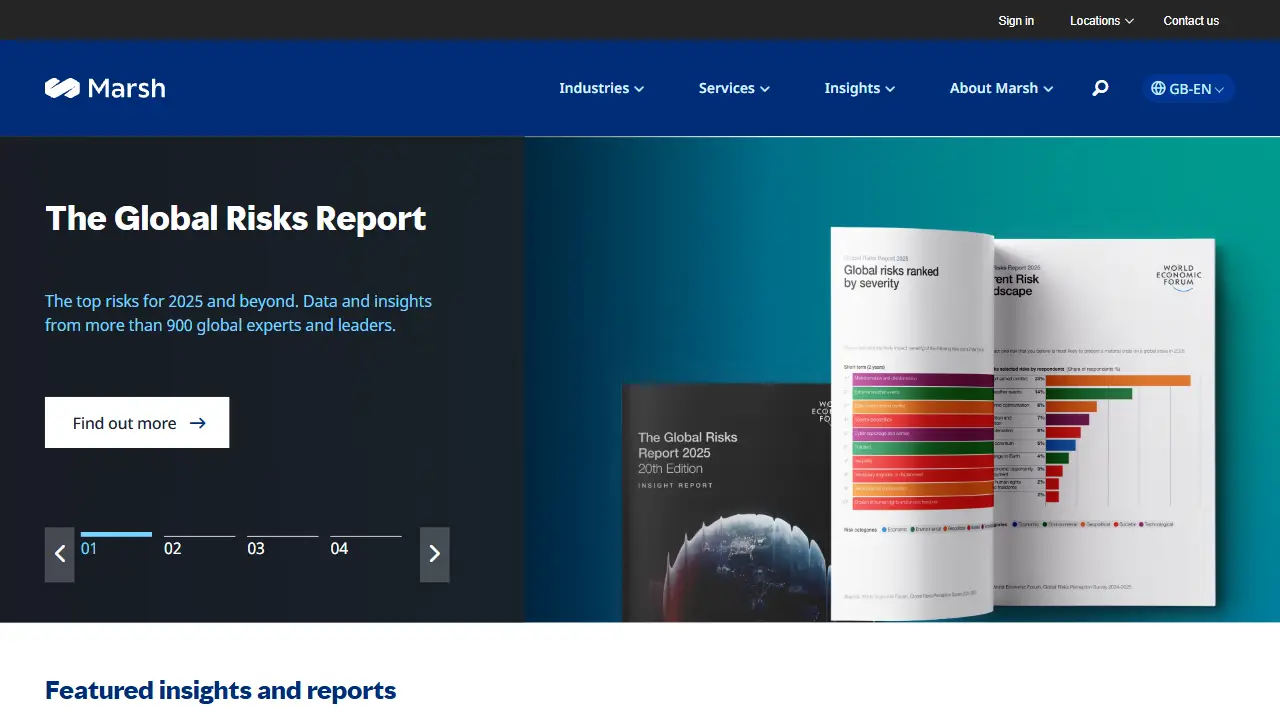Image resolution: width=1280 pixels, height=720 pixels.
Task: Go to previous carousel slide arrow
Action: [x=60, y=554]
